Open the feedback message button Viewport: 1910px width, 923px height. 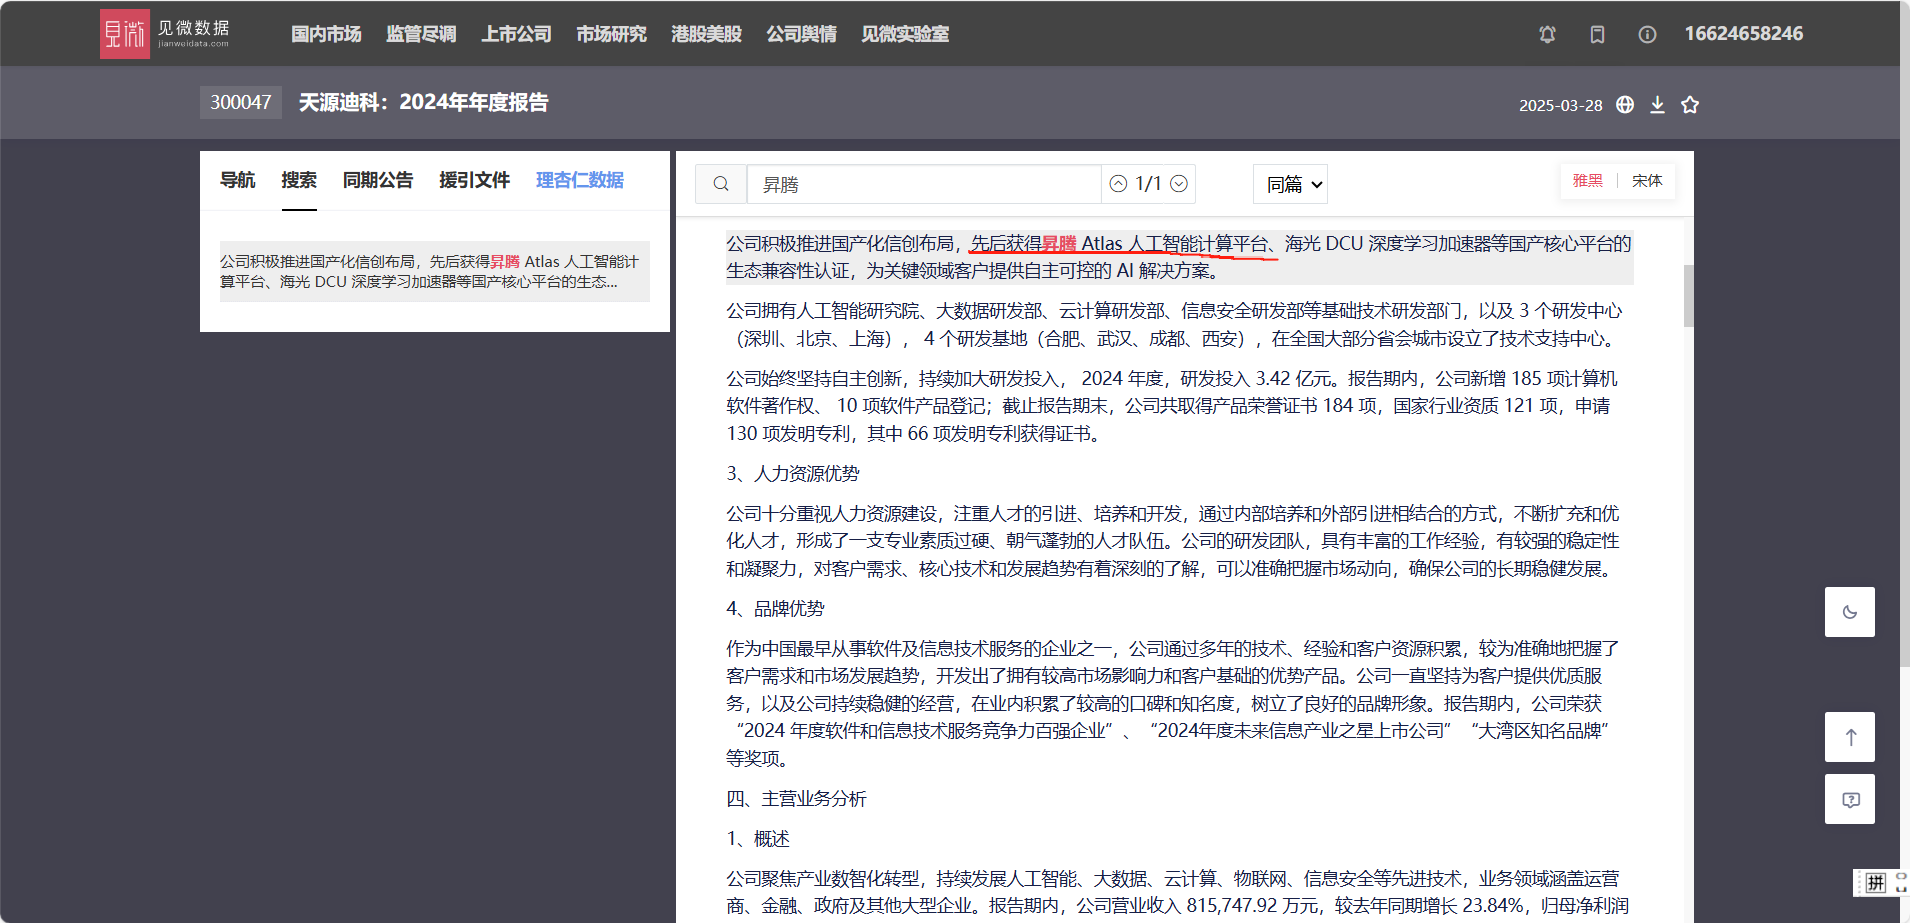click(1849, 799)
